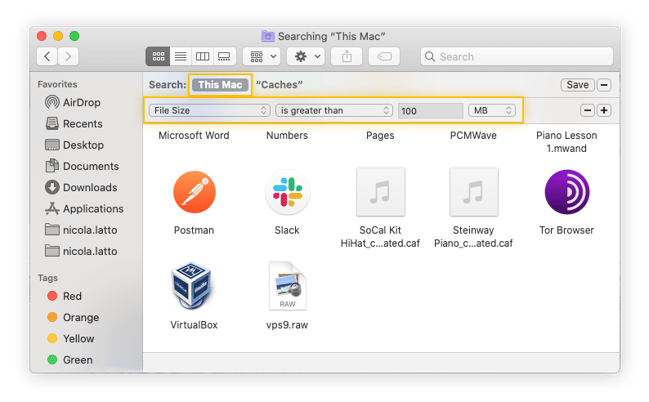Zoom the window with green button

[74, 36]
